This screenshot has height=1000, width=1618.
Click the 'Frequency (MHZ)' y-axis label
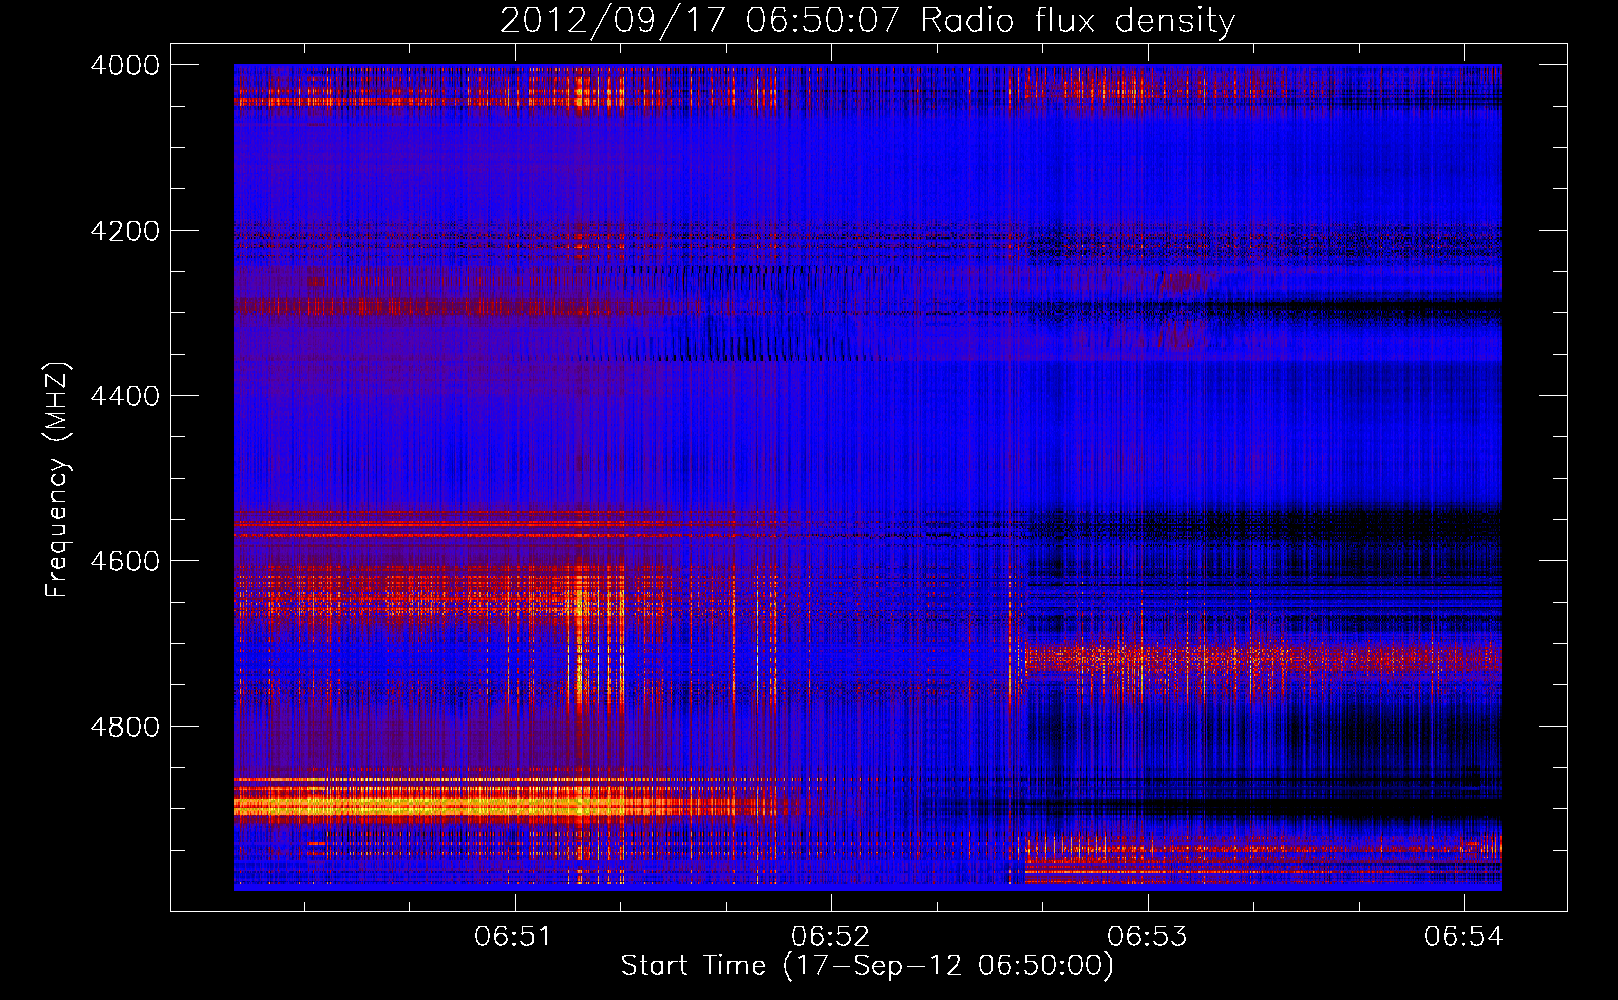(x=58, y=480)
